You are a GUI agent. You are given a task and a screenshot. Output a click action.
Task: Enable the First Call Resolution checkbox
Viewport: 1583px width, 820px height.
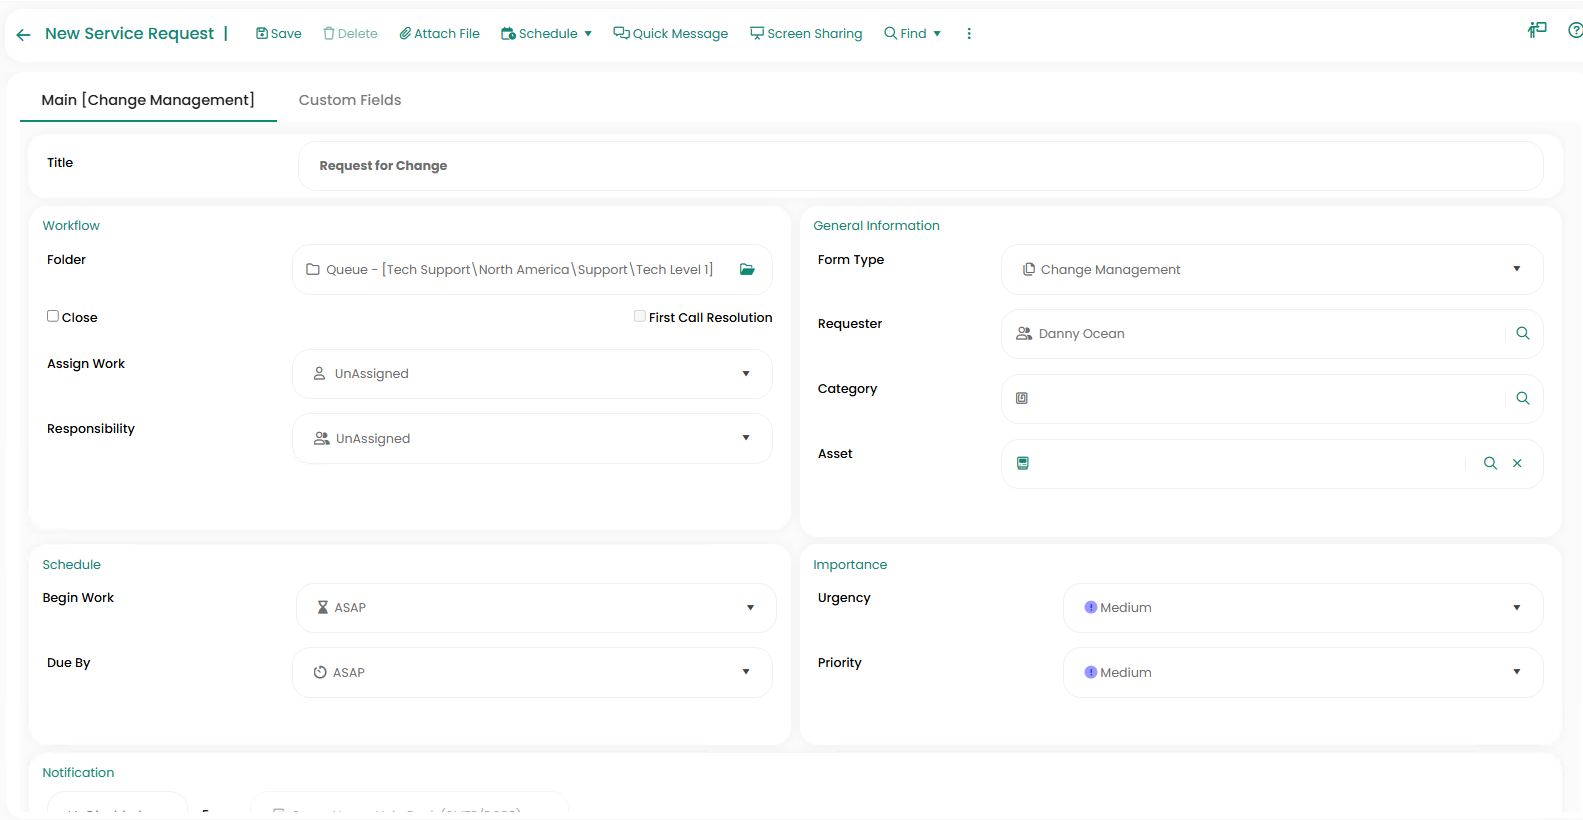point(640,316)
